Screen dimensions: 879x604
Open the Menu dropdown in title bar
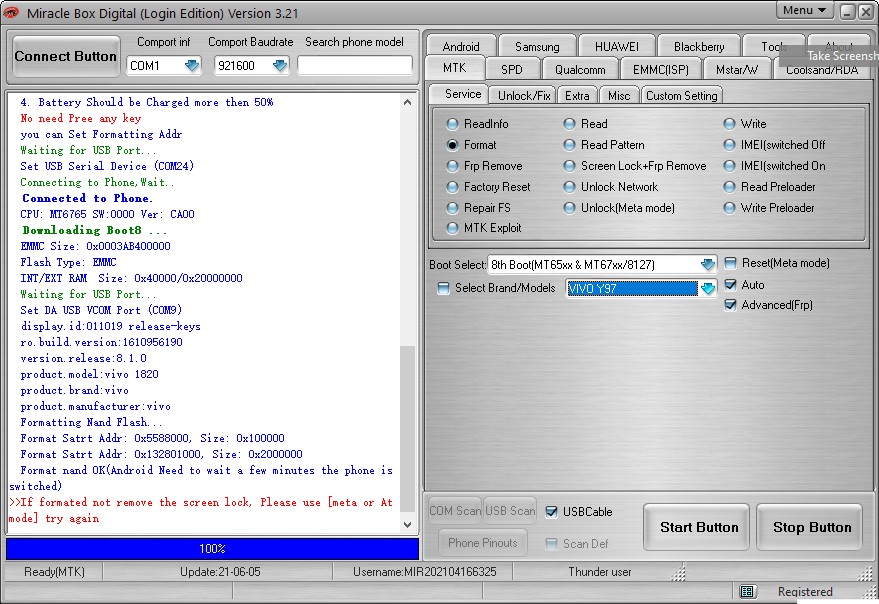[x=804, y=11]
